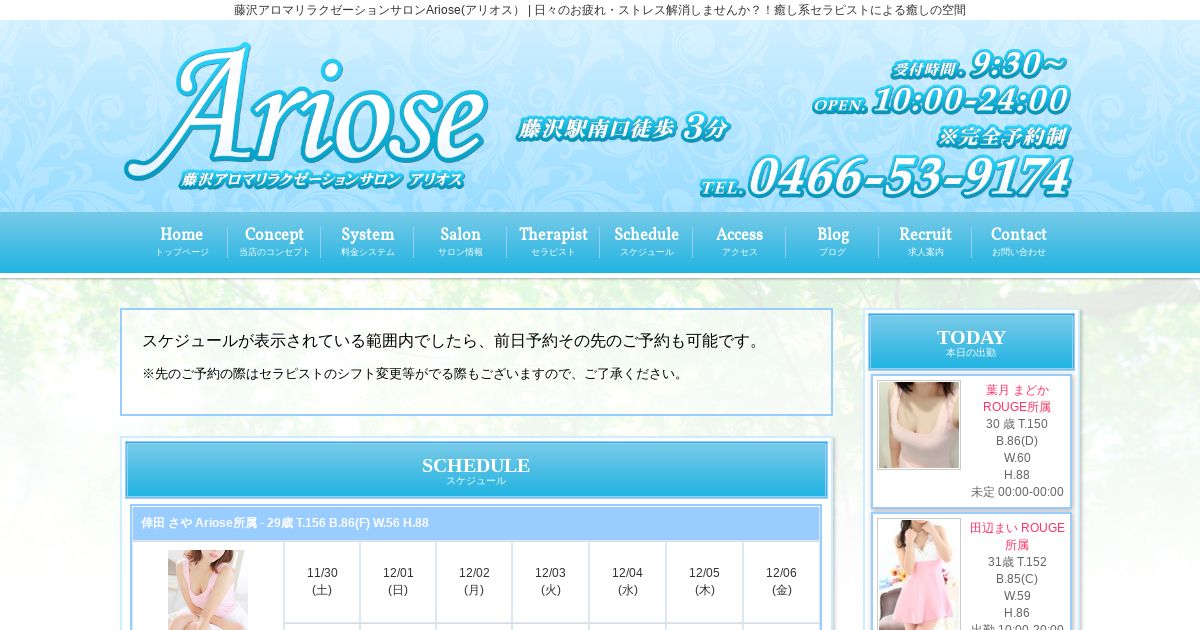Click the シフト変更 disclaimer note

[414, 374]
